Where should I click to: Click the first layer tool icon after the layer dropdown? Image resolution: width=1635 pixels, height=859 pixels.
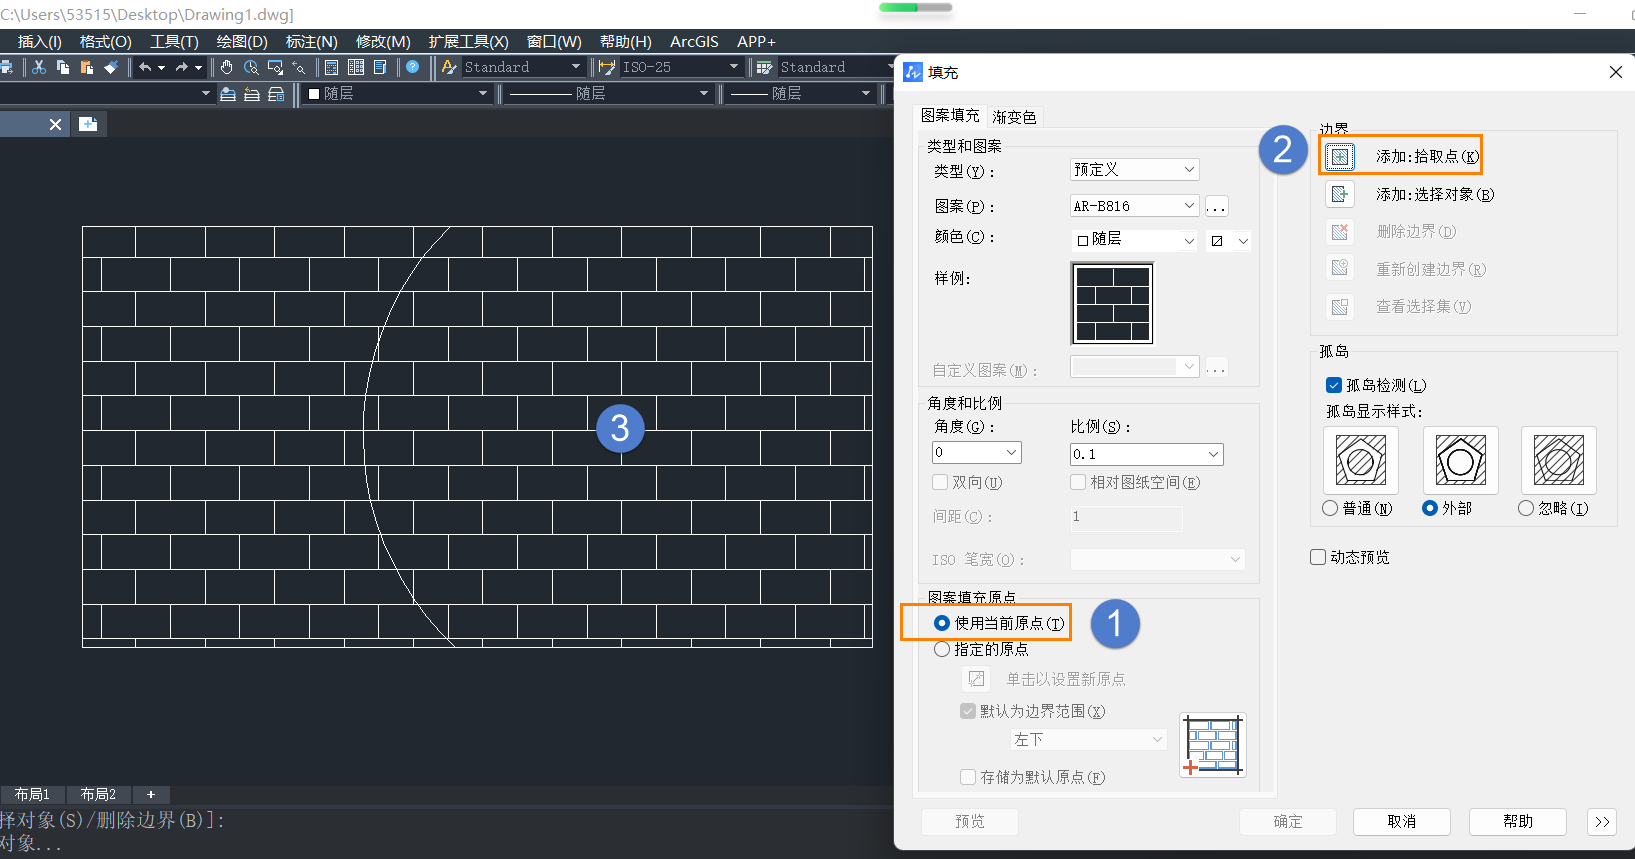pyautogui.click(x=228, y=94)
